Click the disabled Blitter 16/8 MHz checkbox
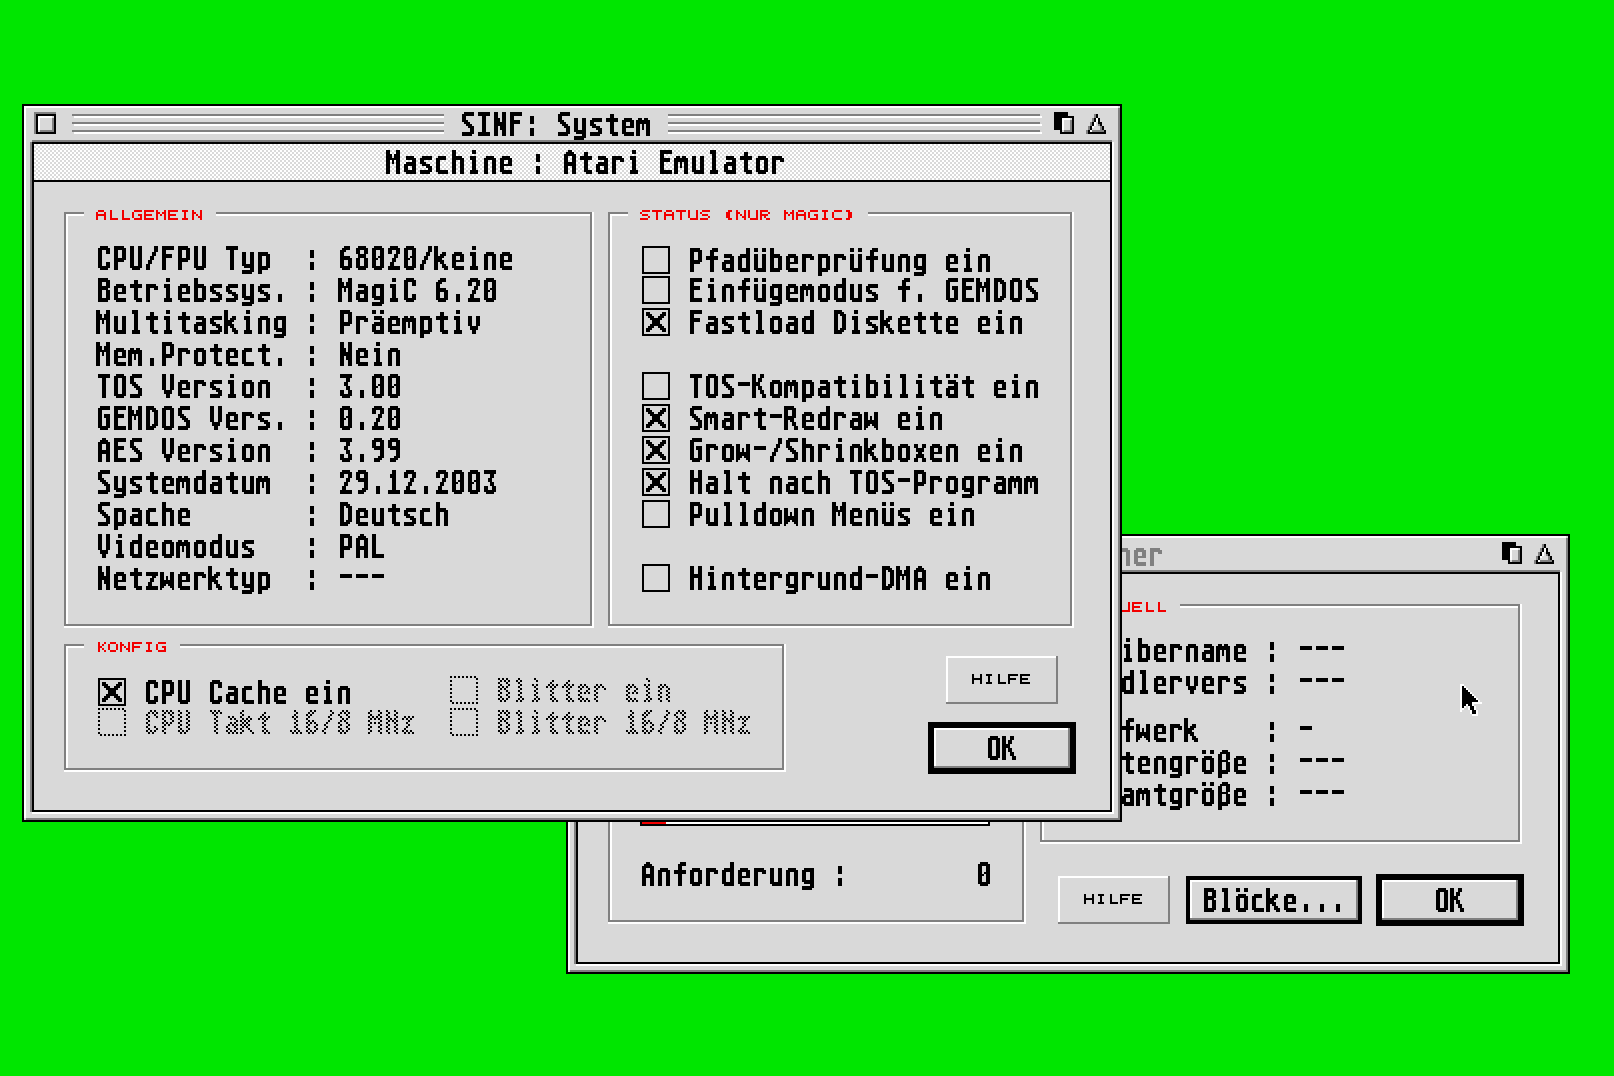The image size is (1614, 1076). click(x=464, y=722)
